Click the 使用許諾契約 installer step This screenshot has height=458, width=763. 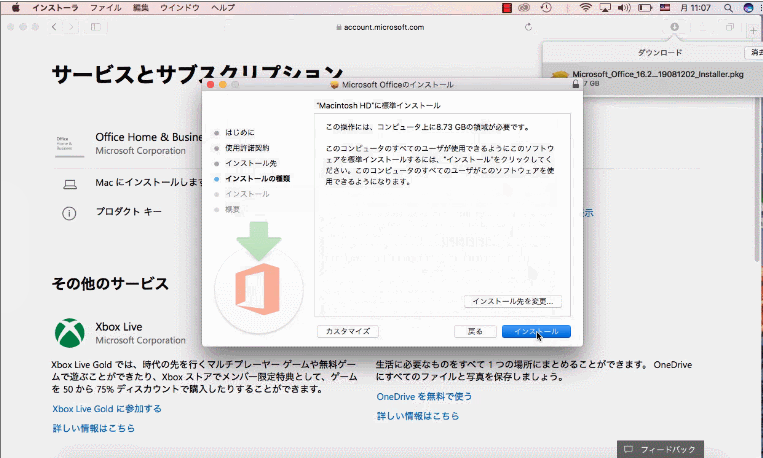(247, 148)
